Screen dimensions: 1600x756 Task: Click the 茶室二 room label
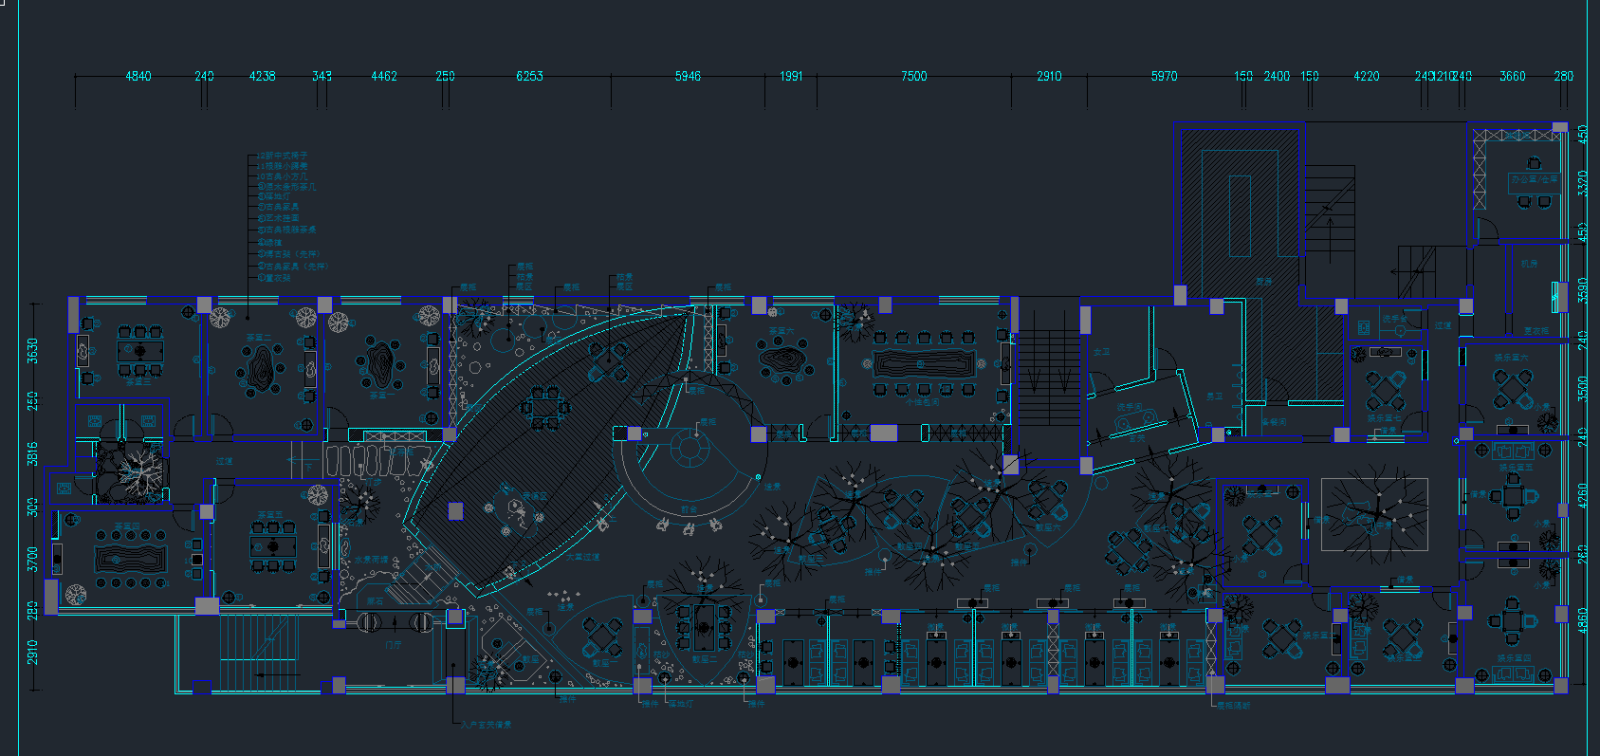click(259, 338)
